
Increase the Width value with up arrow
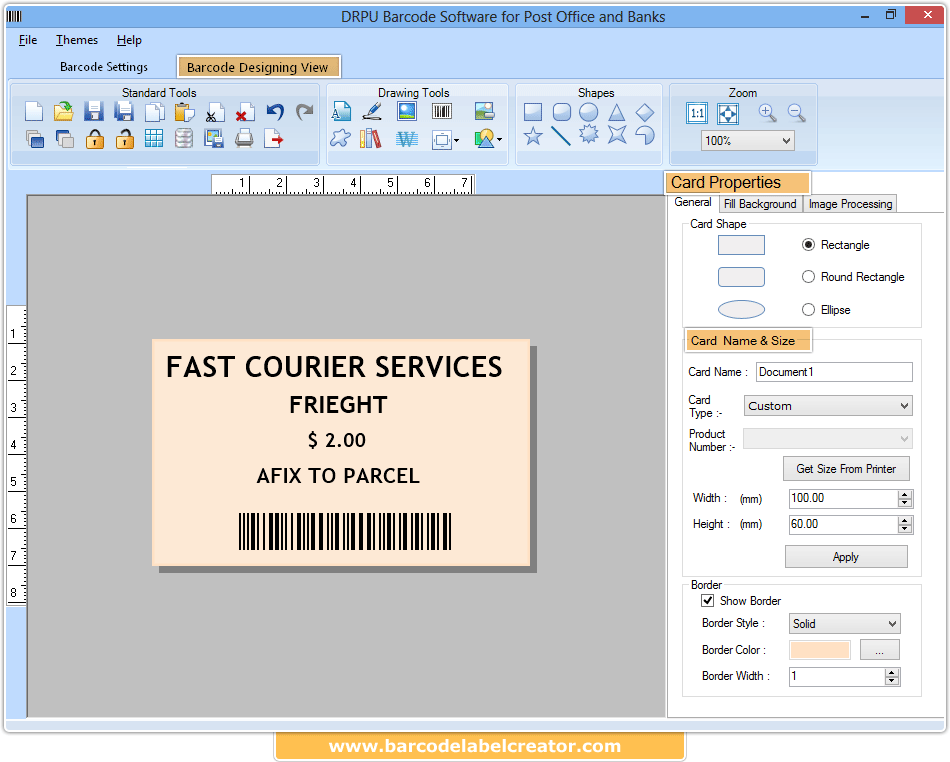[x=905, y=495]
